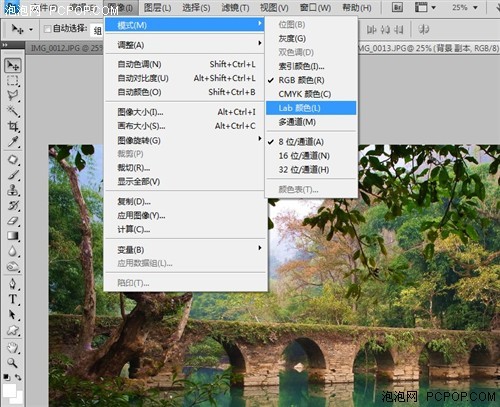Select the Magic Wand tool
This screenshot has height=407, width=500.
click(13, 111)
